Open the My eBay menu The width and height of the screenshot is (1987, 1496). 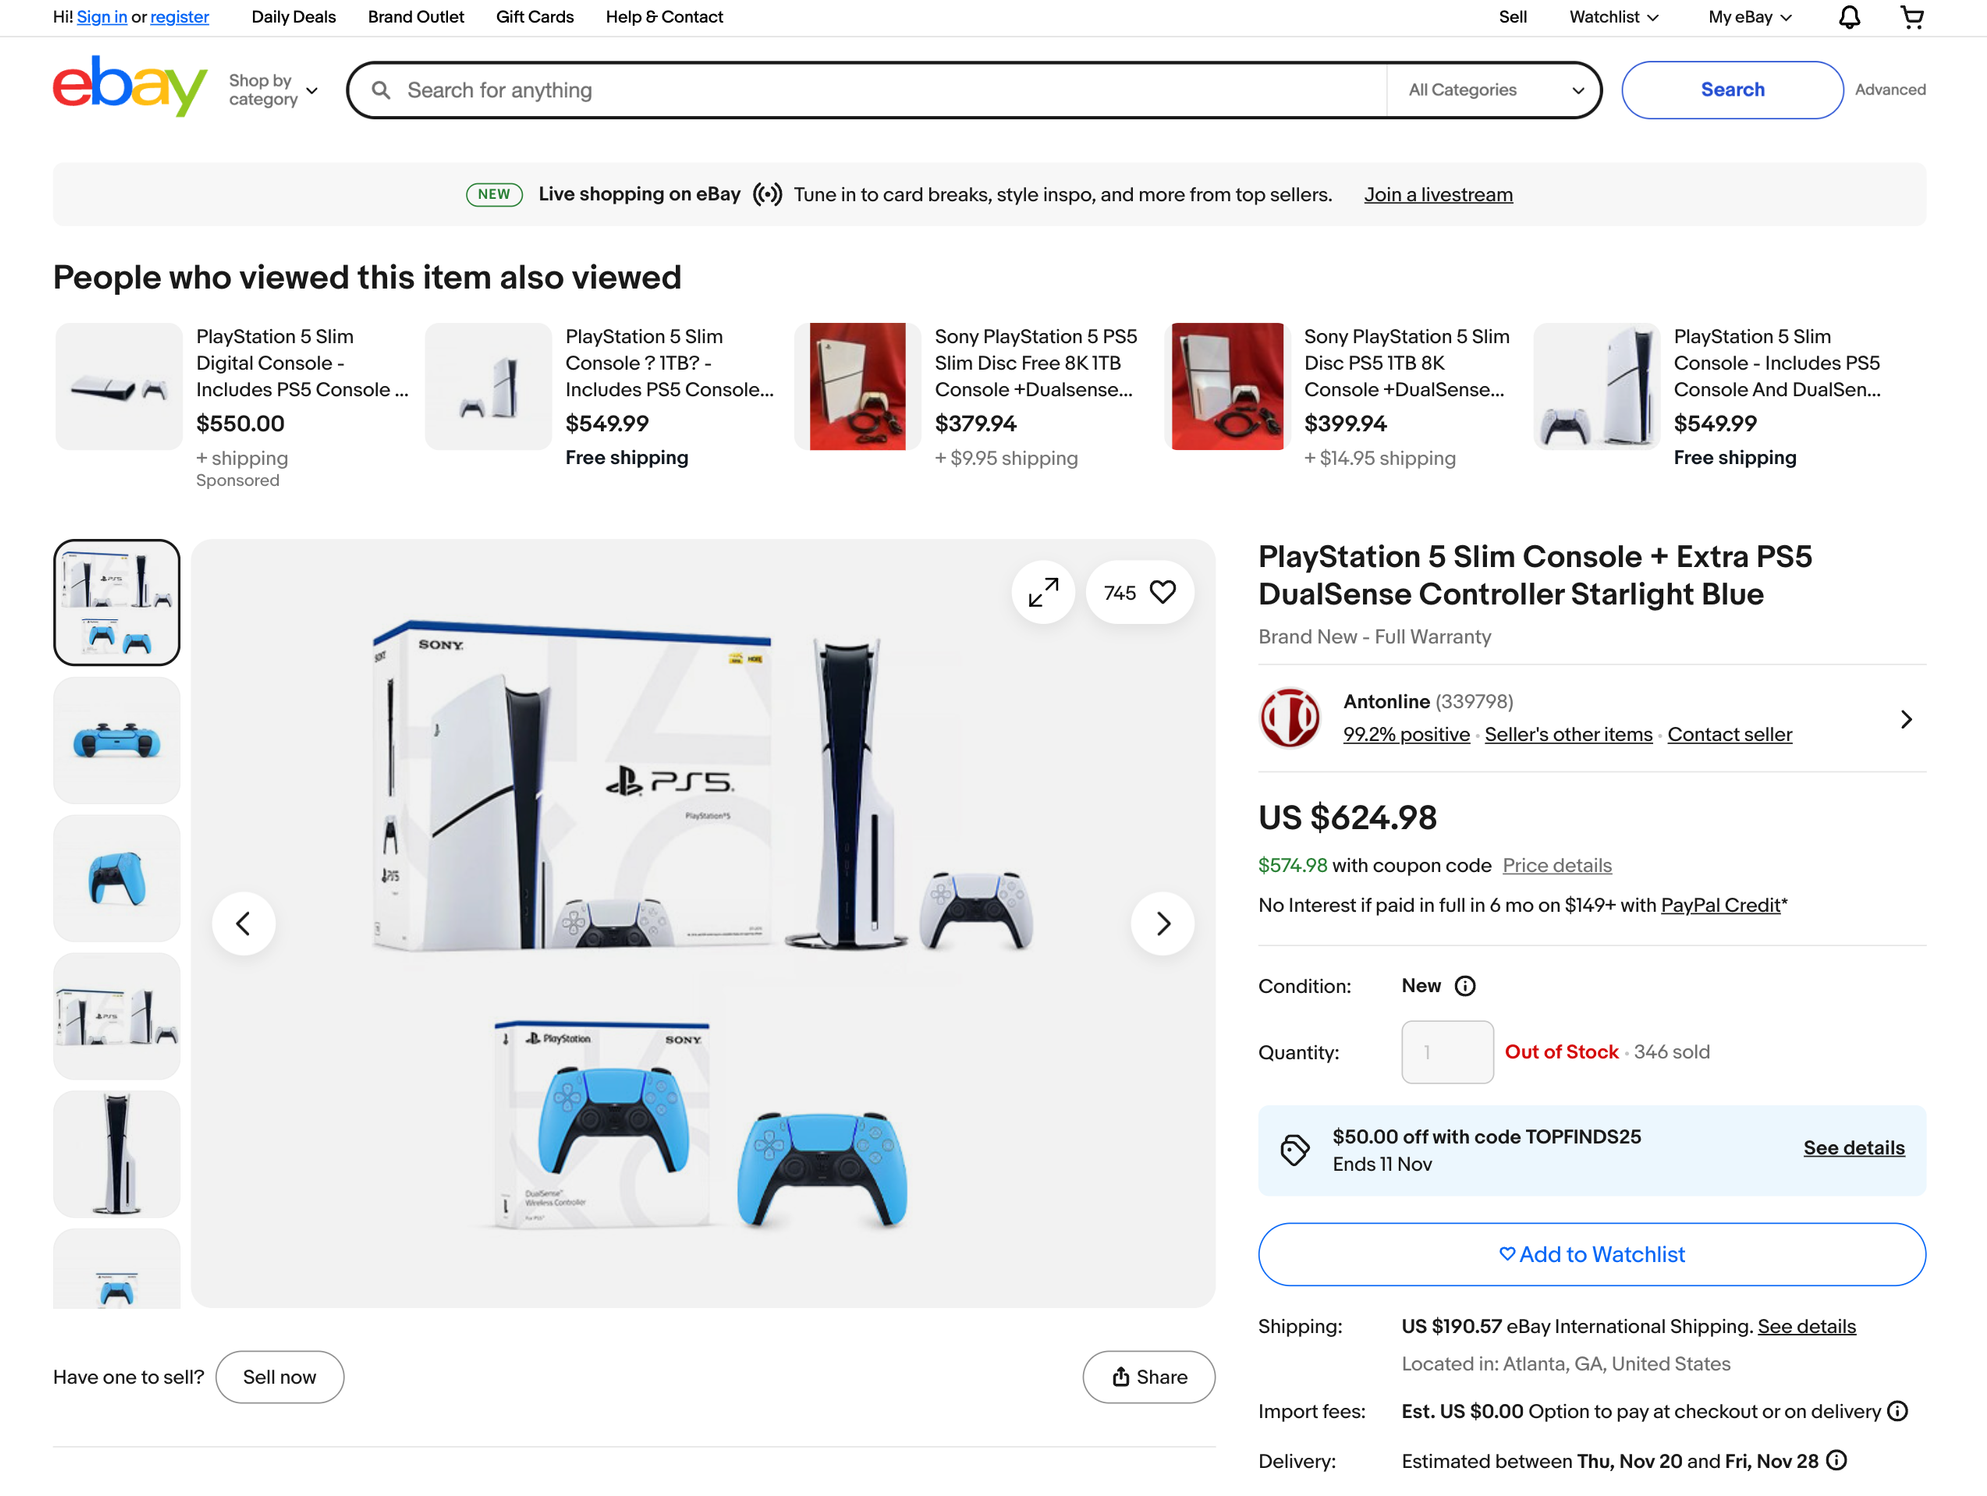pos(1750,17)
